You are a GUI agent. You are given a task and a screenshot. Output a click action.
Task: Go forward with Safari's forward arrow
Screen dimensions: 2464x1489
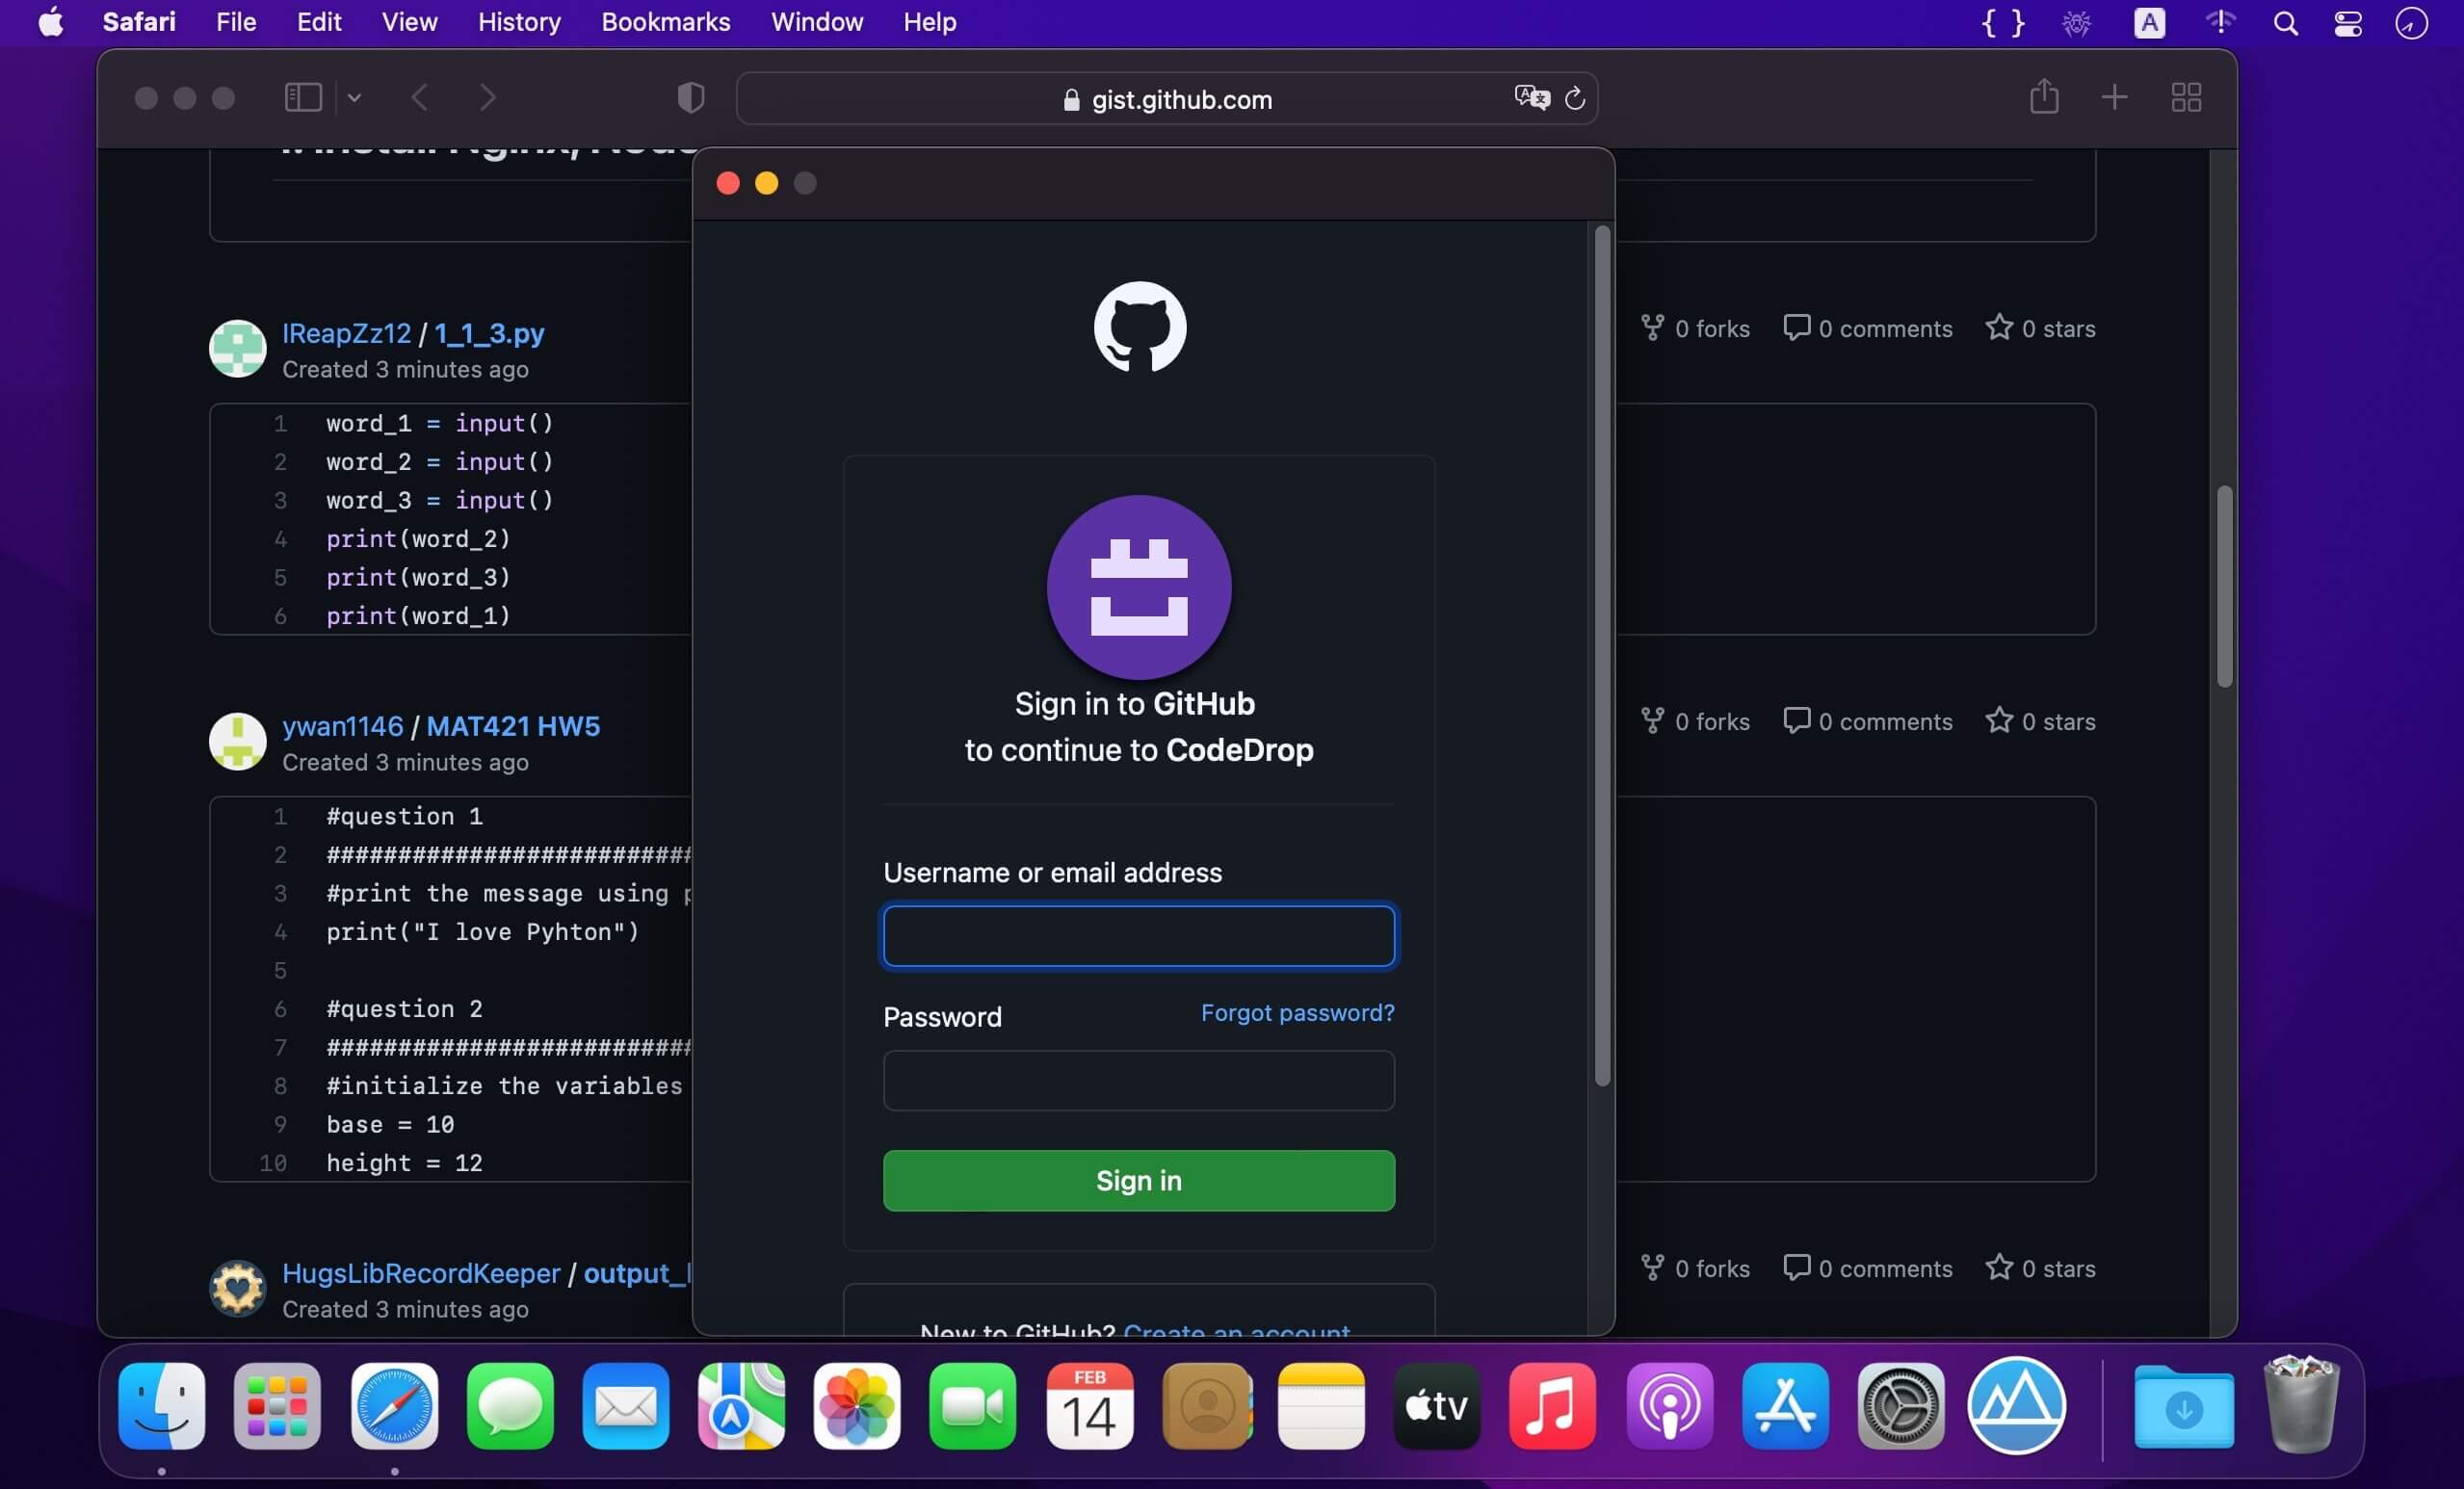point(487,97)
